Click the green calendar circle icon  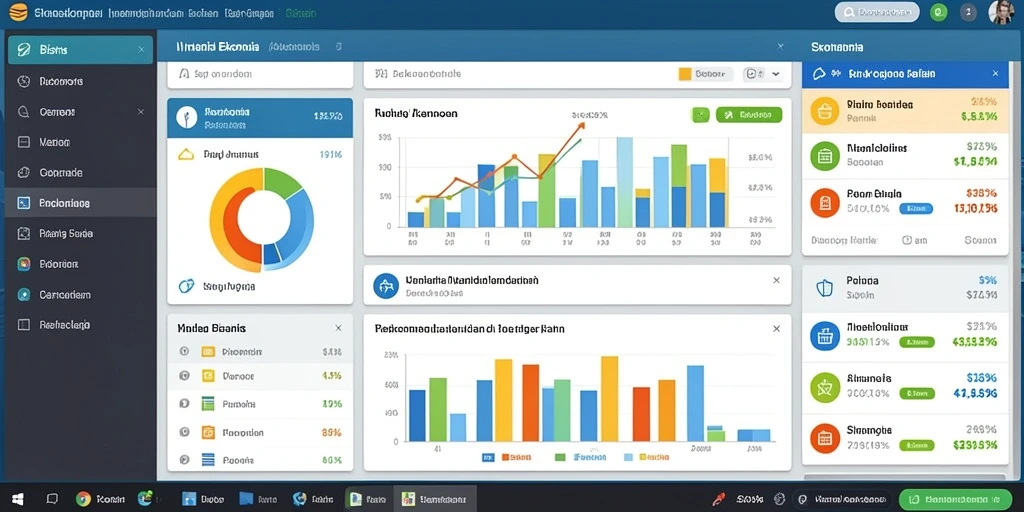point(824,156)
